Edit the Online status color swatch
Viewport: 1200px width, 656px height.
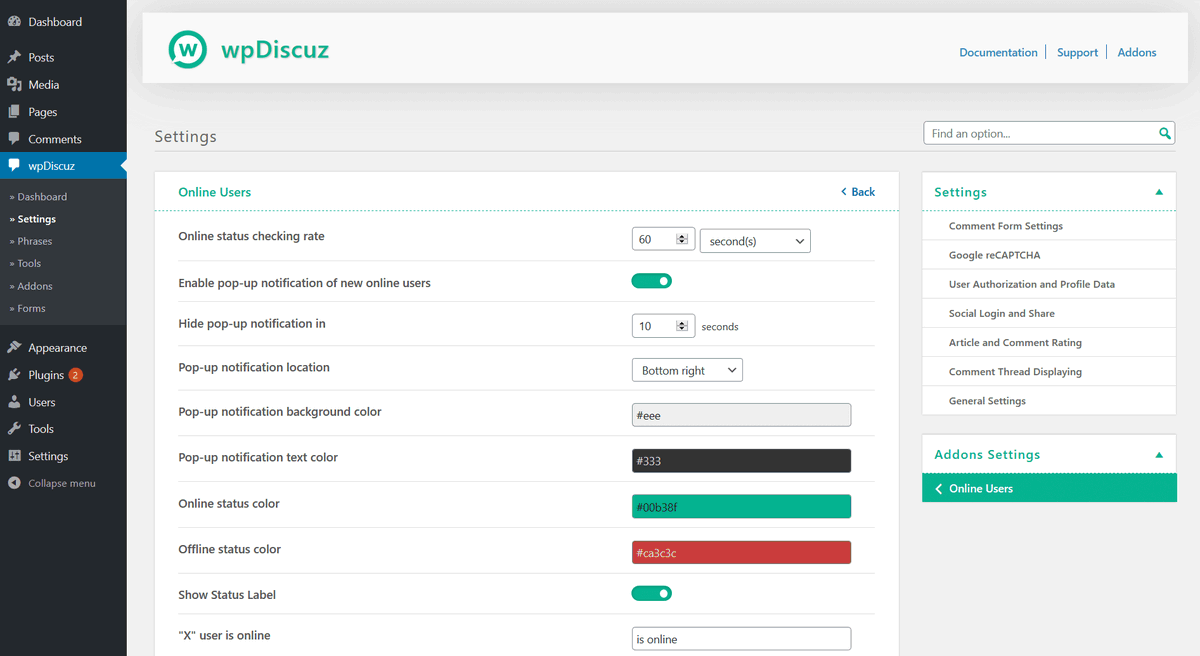(741, 506)
